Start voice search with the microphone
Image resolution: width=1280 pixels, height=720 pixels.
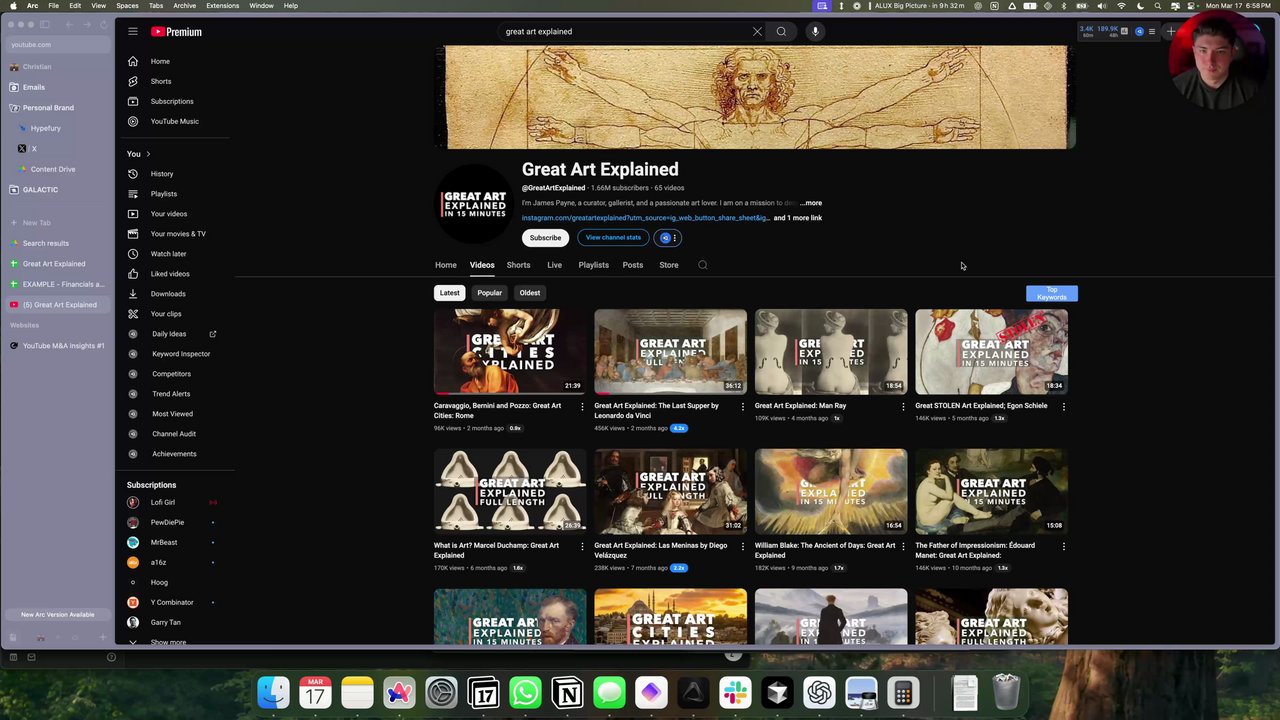[x=815, y=31]
